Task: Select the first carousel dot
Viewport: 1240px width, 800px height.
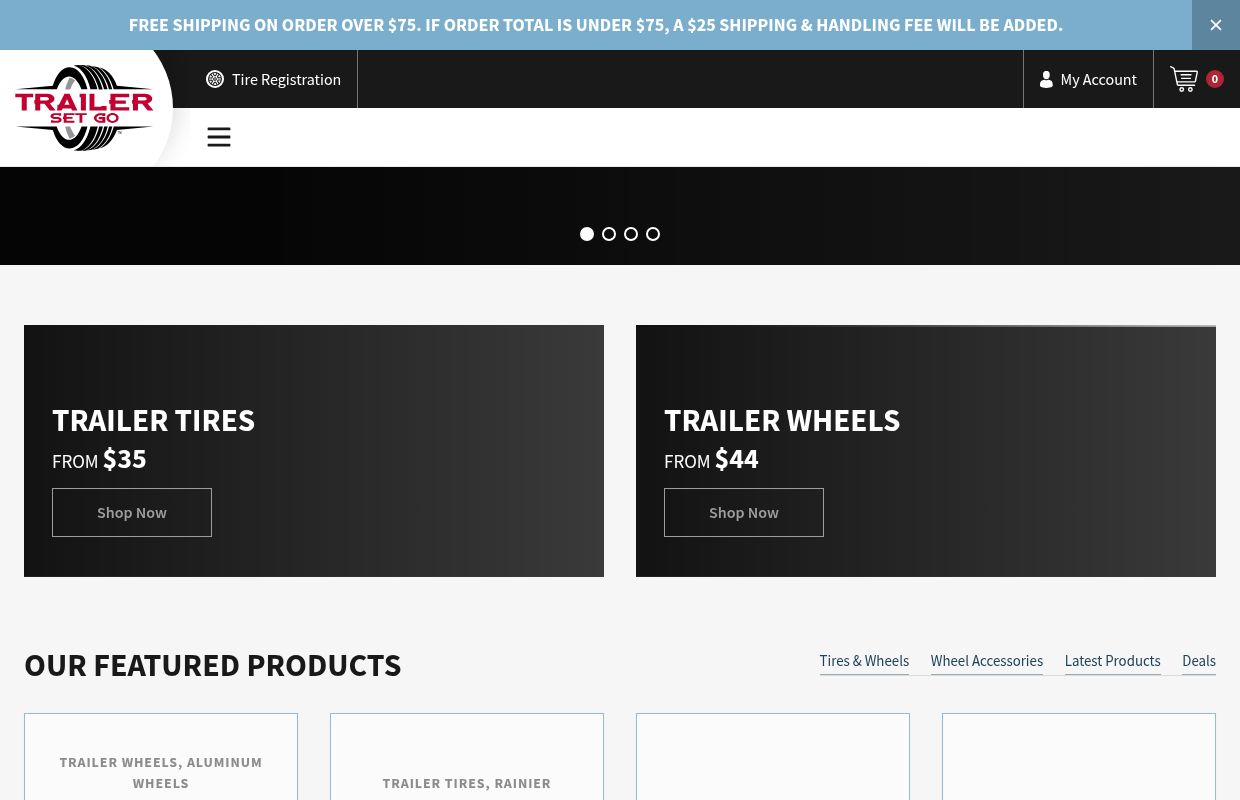Action: [587, 234]
